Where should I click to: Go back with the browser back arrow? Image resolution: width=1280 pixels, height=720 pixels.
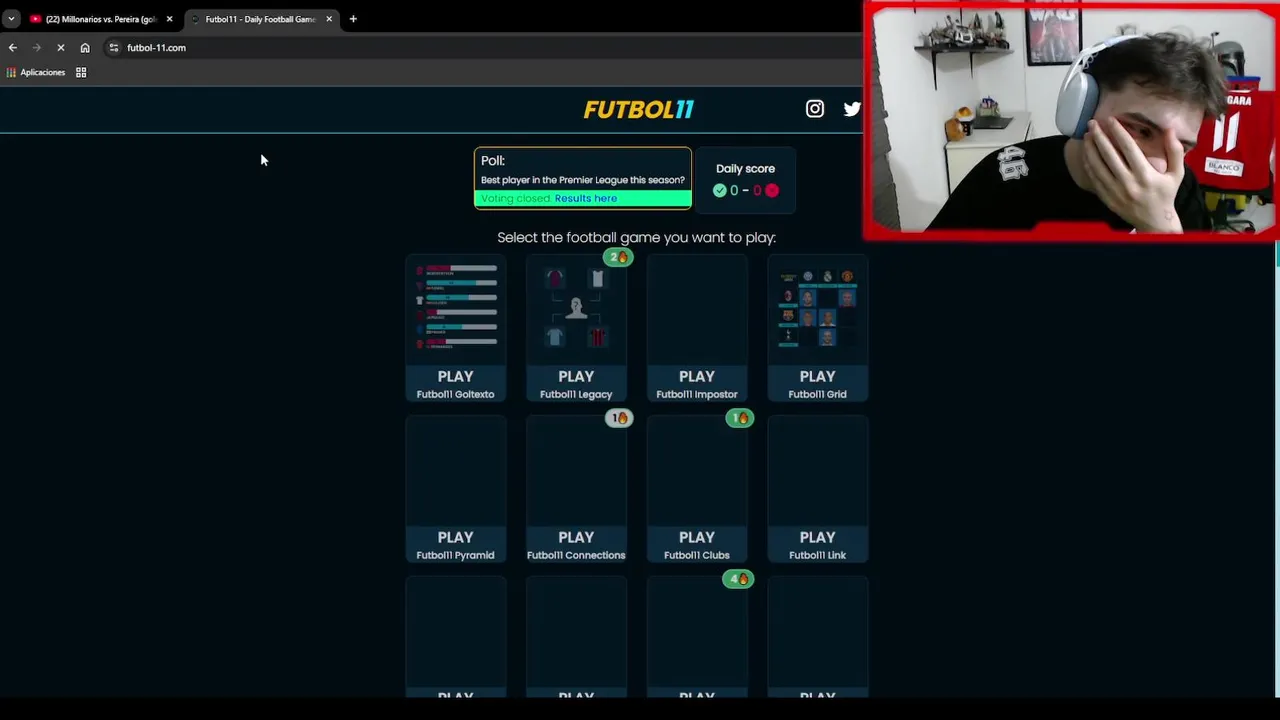click(x=13, y=47)
